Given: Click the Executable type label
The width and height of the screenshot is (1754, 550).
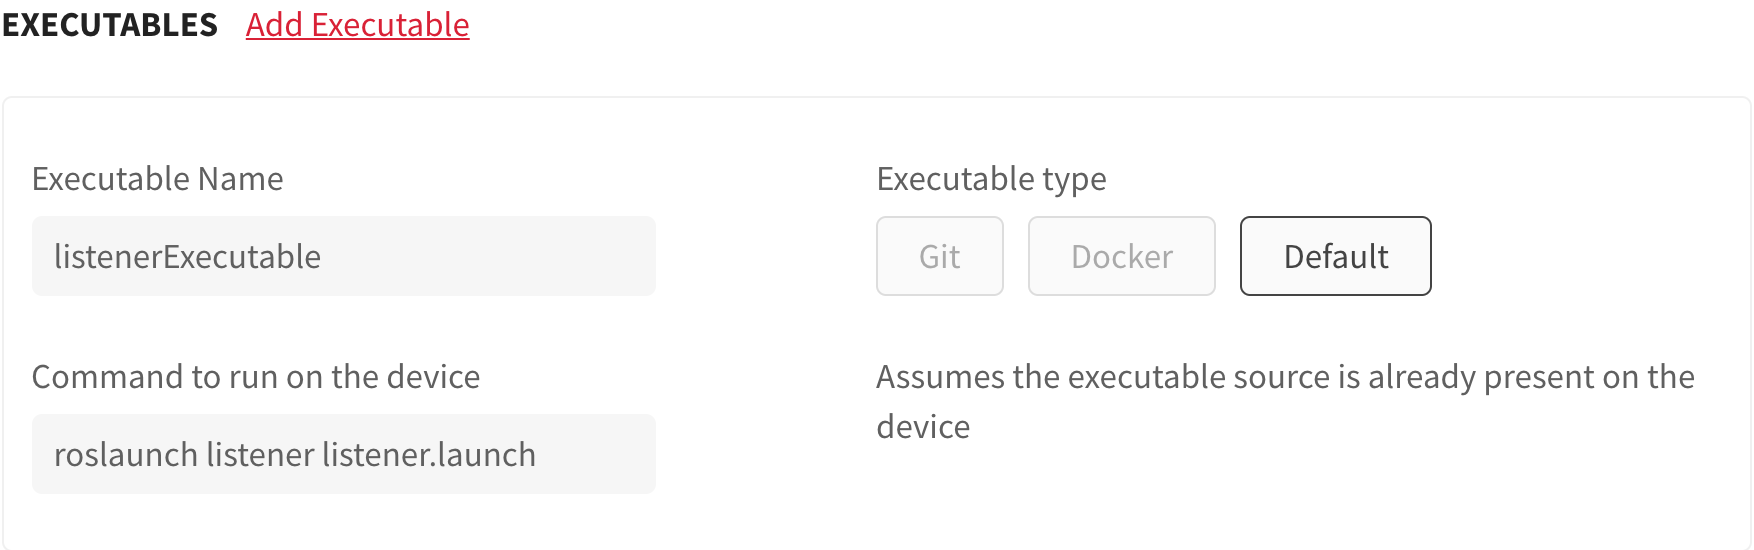Looking at the screenshot, I should point(991,179).
